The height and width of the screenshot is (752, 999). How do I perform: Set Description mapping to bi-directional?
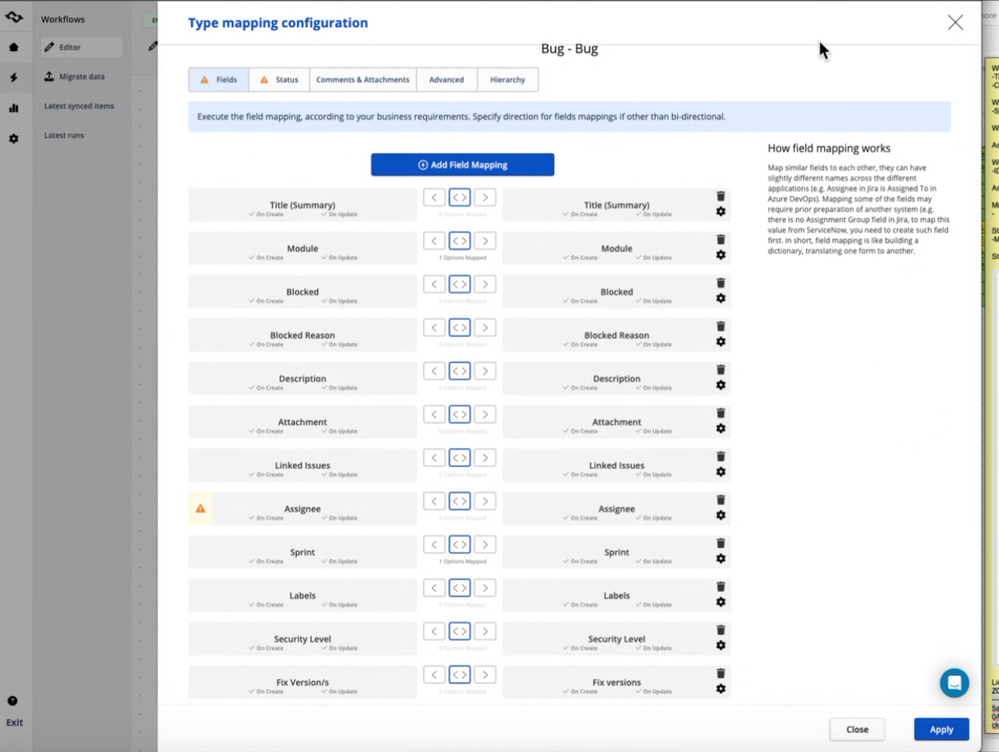459,371
